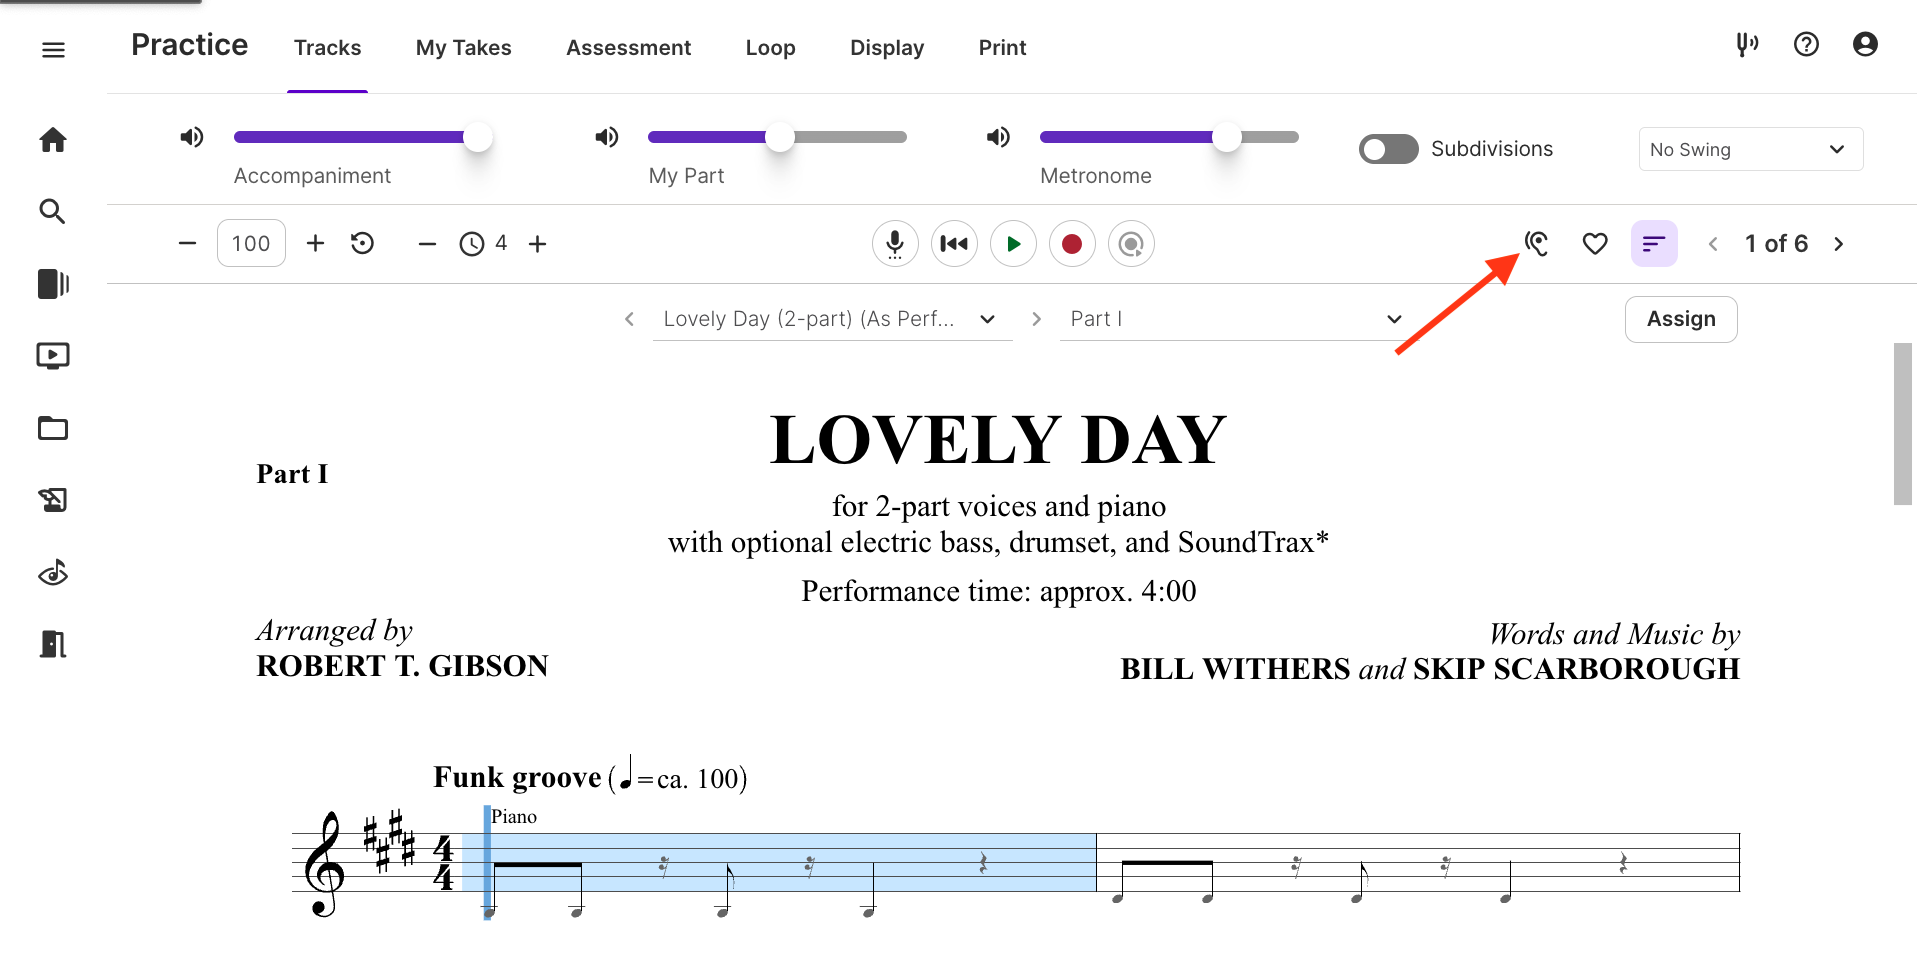
Task: Decrease the tempo with the minus button
Action: pos(187,243)
